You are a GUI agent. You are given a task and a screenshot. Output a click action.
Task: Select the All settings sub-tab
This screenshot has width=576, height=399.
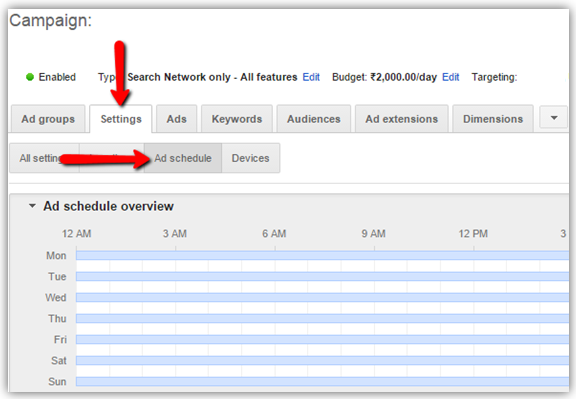44,158
